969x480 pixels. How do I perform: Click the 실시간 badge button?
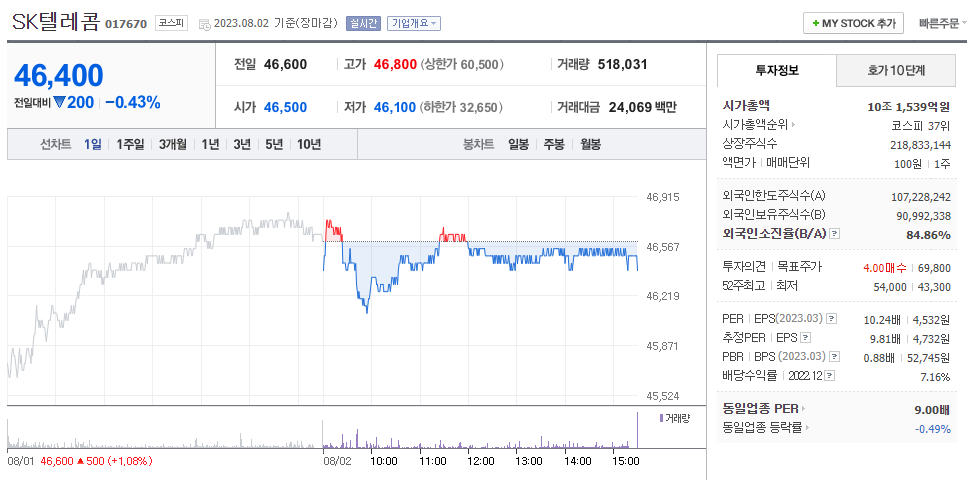(x=363, y=23)
